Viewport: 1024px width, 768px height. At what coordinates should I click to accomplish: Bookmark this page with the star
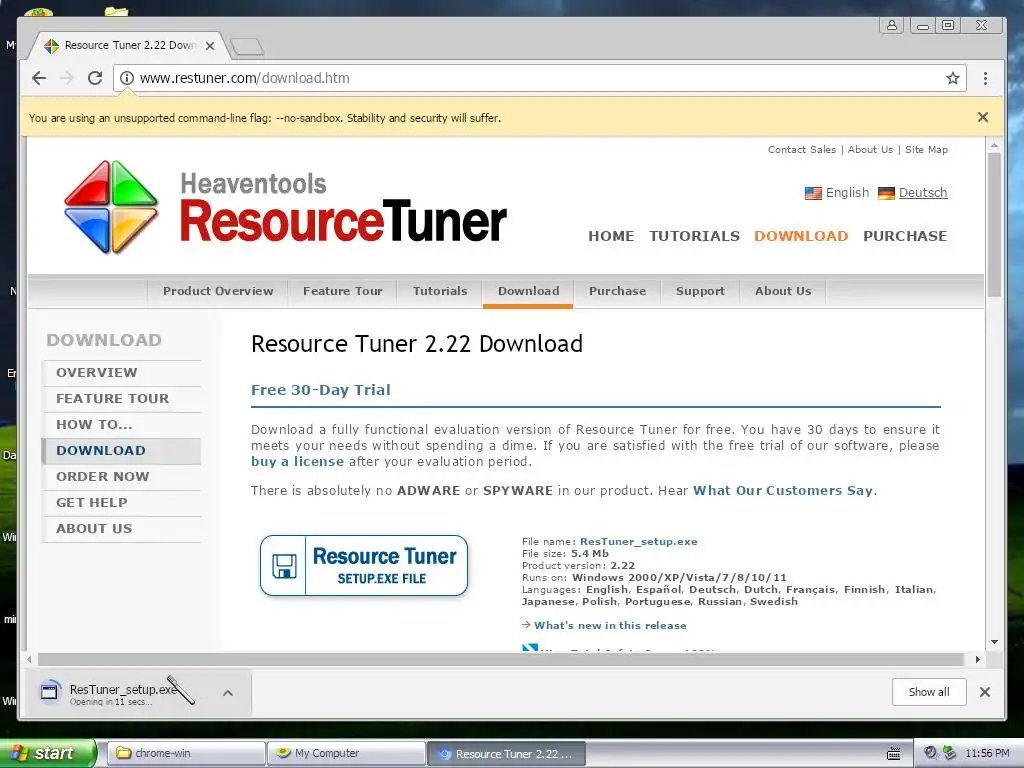pyautogui.click(x=953, y=78)
